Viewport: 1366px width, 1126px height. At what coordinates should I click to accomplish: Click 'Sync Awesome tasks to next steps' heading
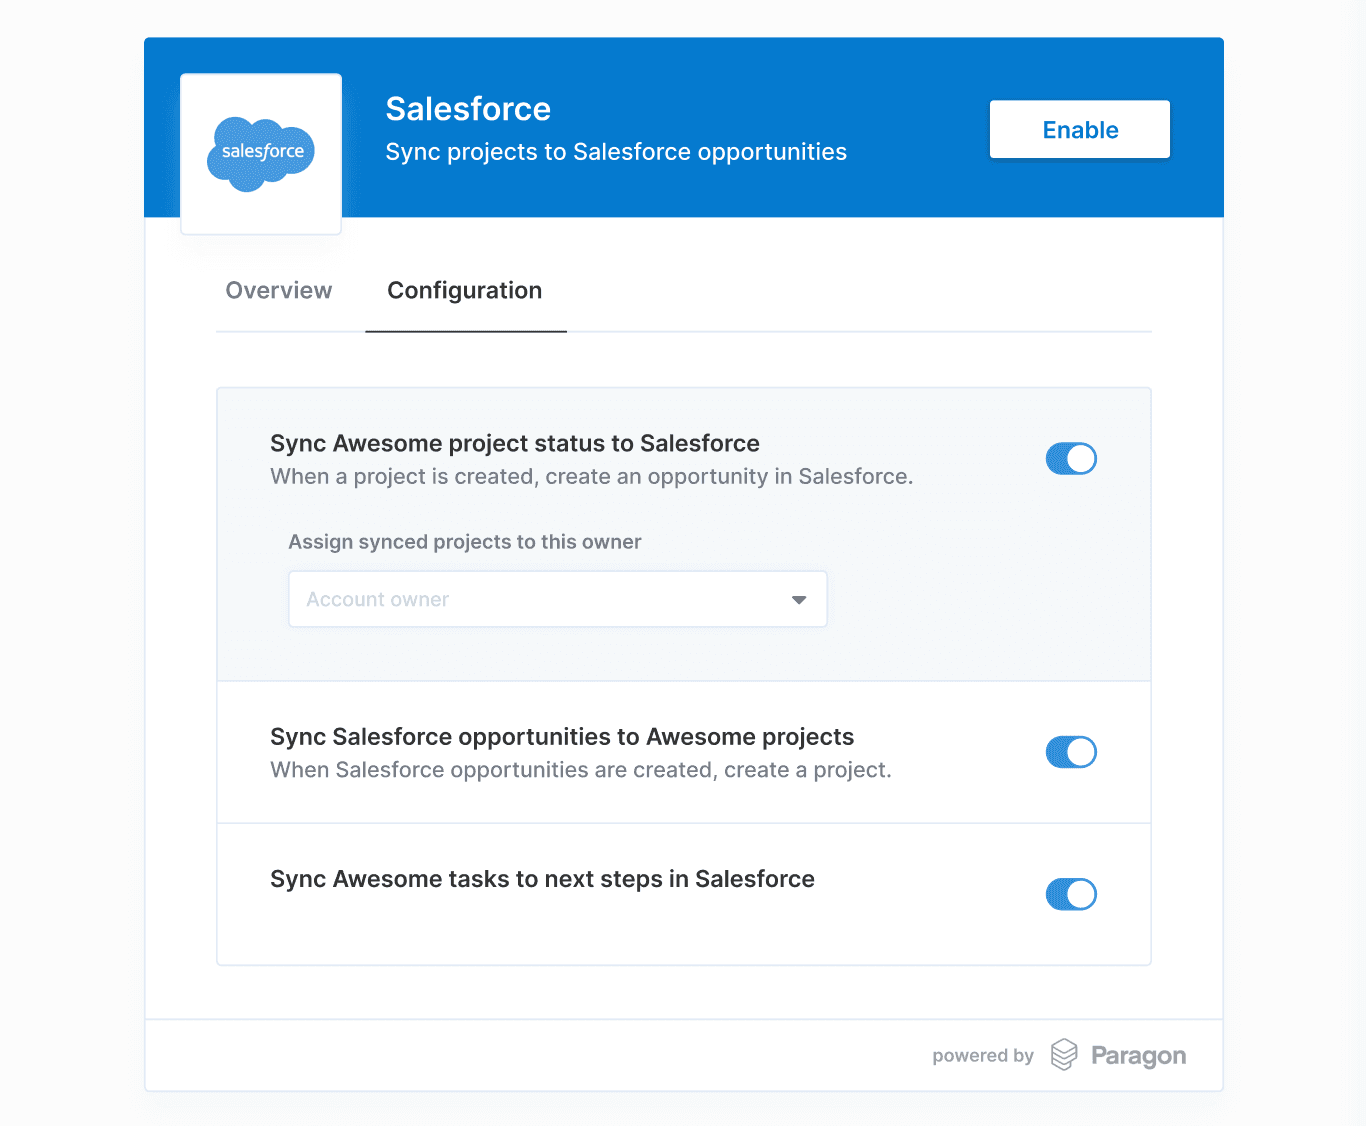542,879
